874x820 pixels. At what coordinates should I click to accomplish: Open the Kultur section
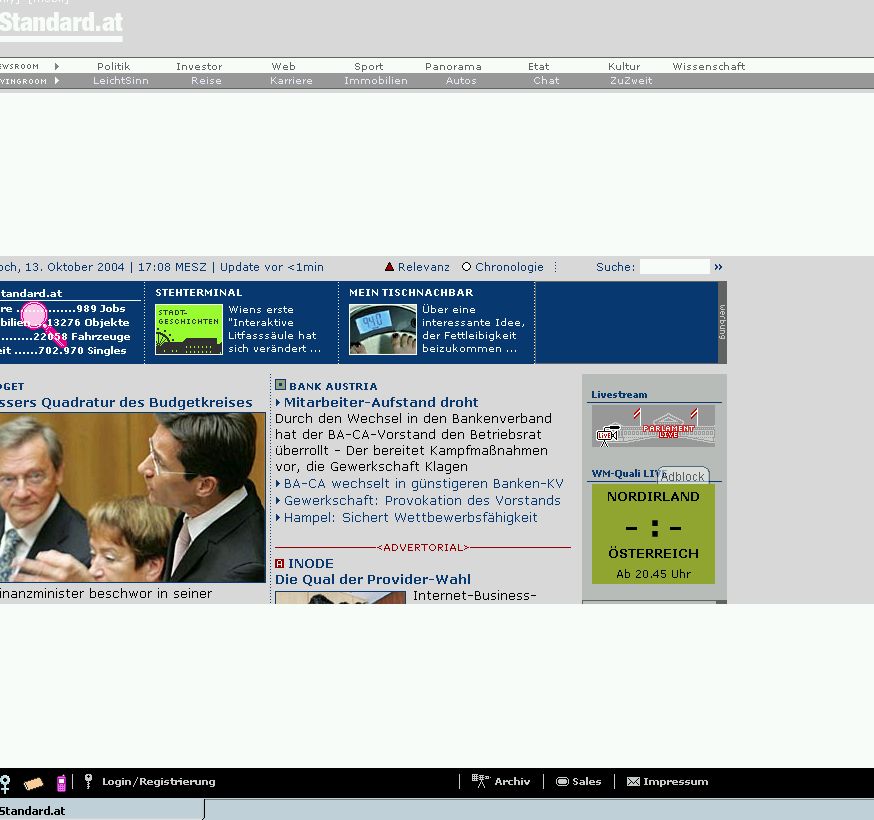click(x=624, y=66)
